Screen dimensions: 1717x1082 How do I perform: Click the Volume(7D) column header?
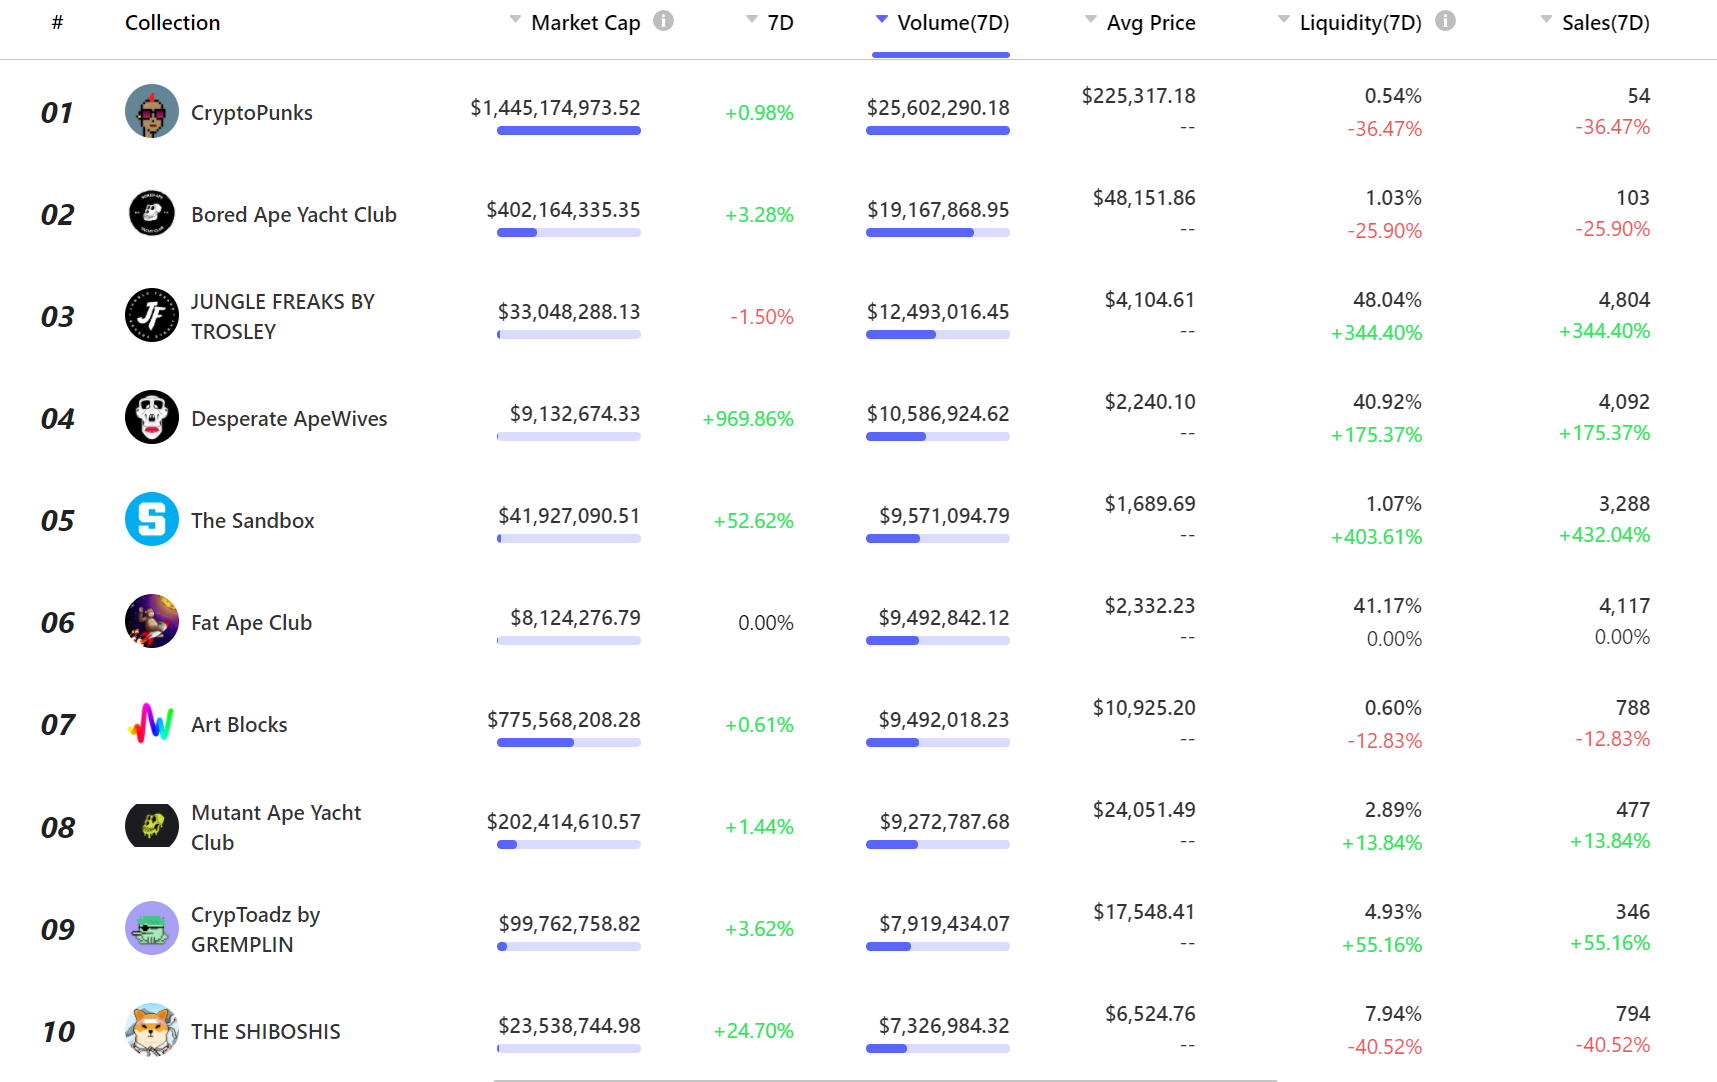click(x=953, y=22)
